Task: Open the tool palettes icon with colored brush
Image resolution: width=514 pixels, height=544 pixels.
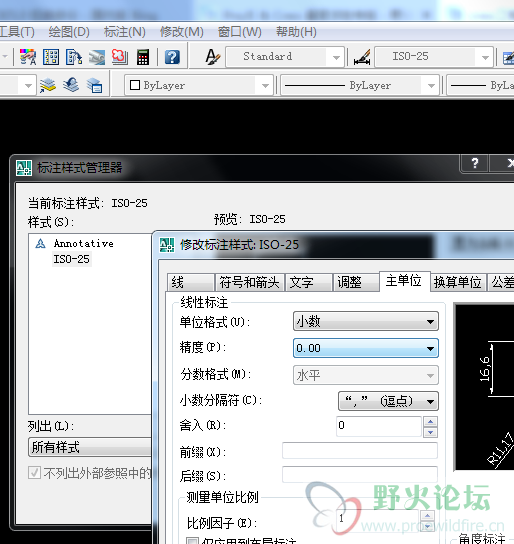Action: (x=28, y=57)
